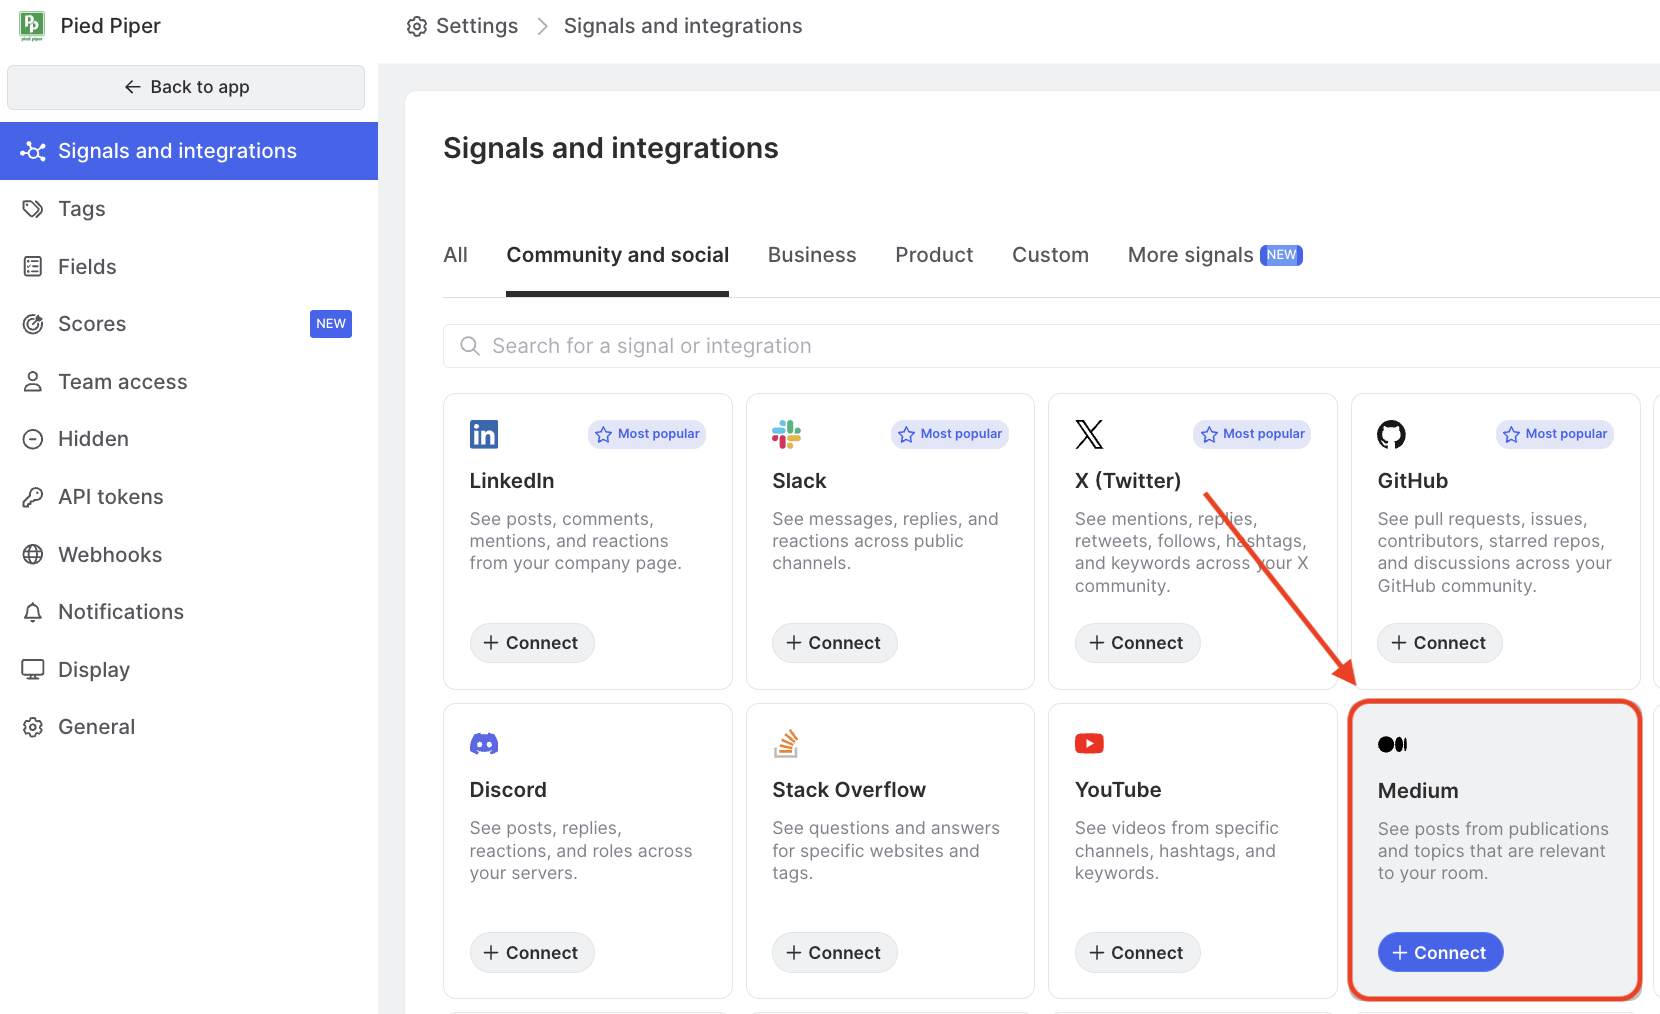This screenshot has width=1660, height=1014.
Task: Click the Signals and integrations sidebar icon
Action: click(33, 151)
